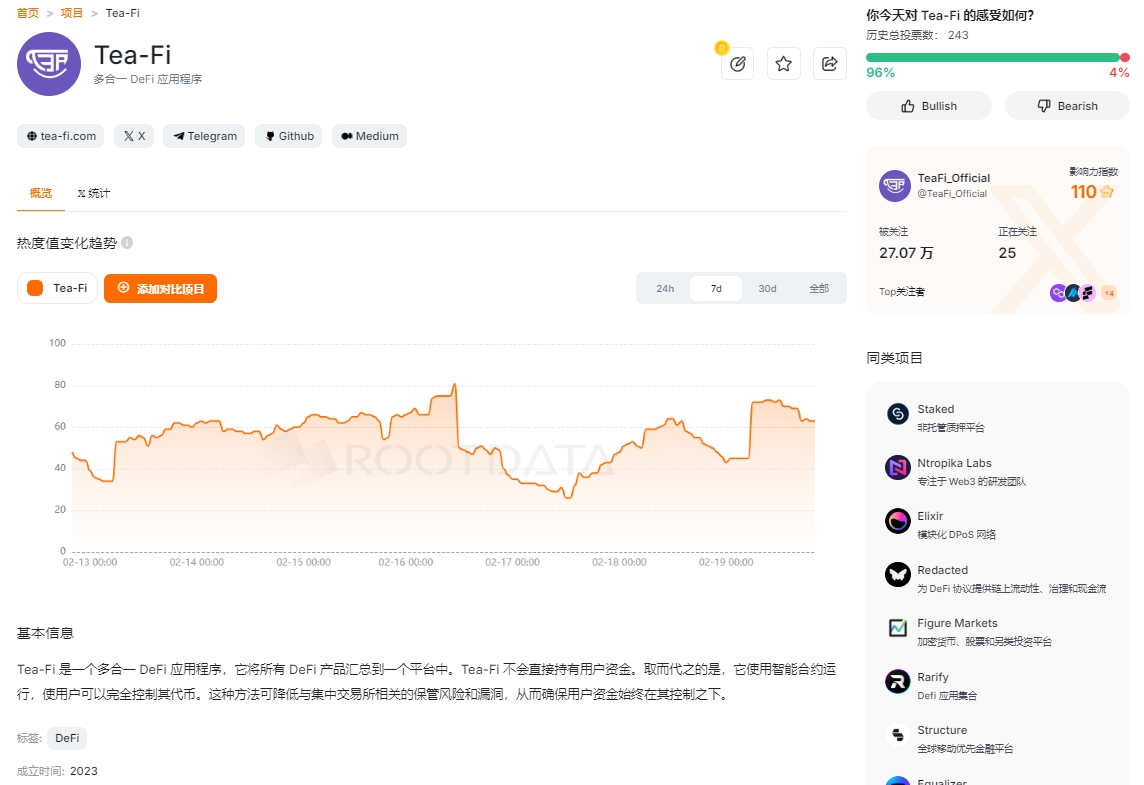Open the Telegram link chip

pyautogui.click(x=204, y=136)
